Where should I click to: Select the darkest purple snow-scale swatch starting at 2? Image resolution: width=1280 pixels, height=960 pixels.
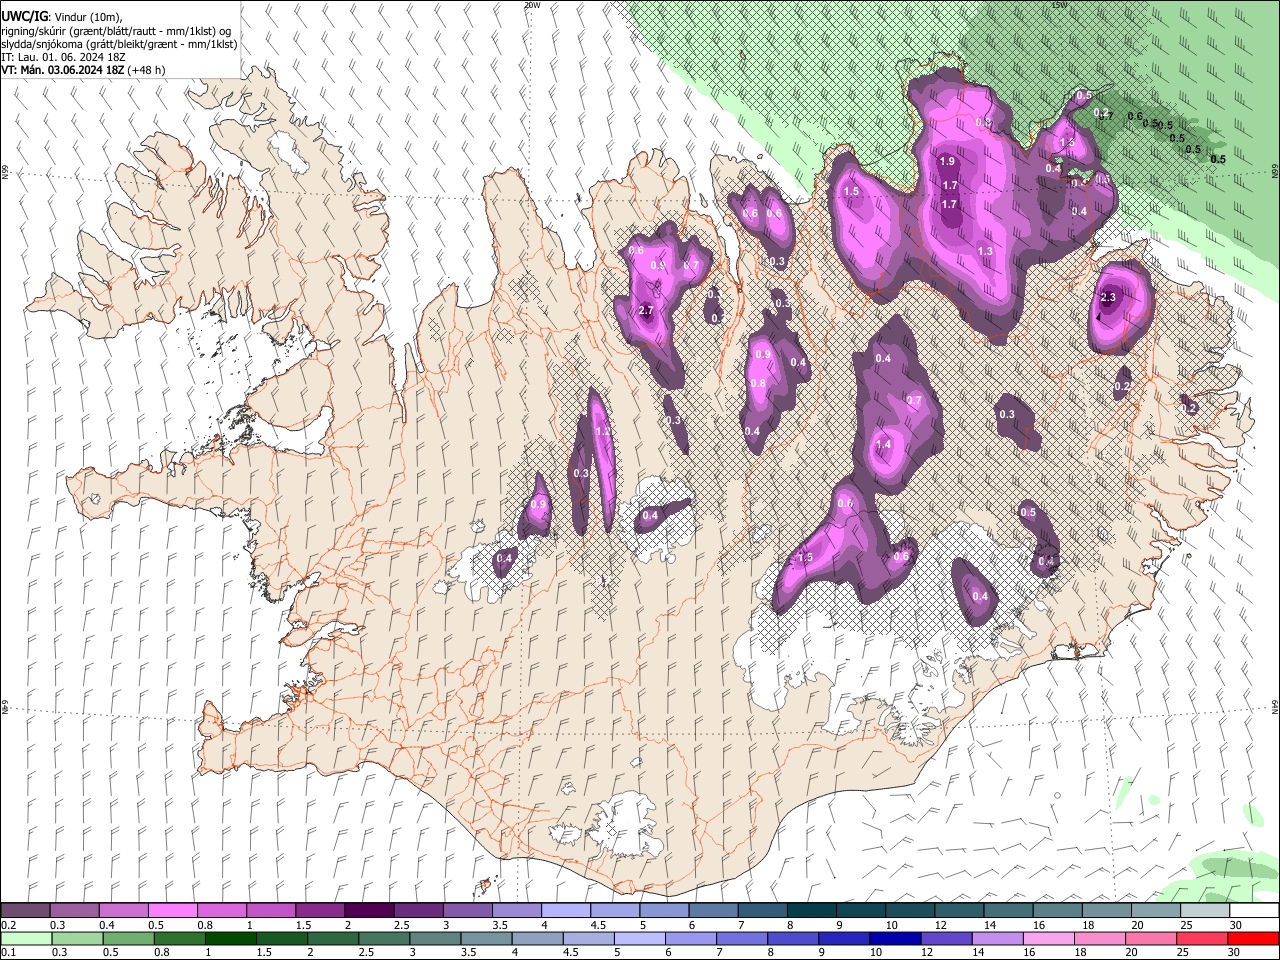[369, 911]
